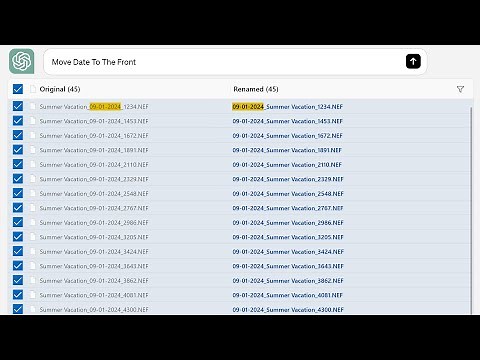Uncheck the 1234.NEF file checkbox
The width and height of the screenshot is (480, 360).
[x=18, y=106]
